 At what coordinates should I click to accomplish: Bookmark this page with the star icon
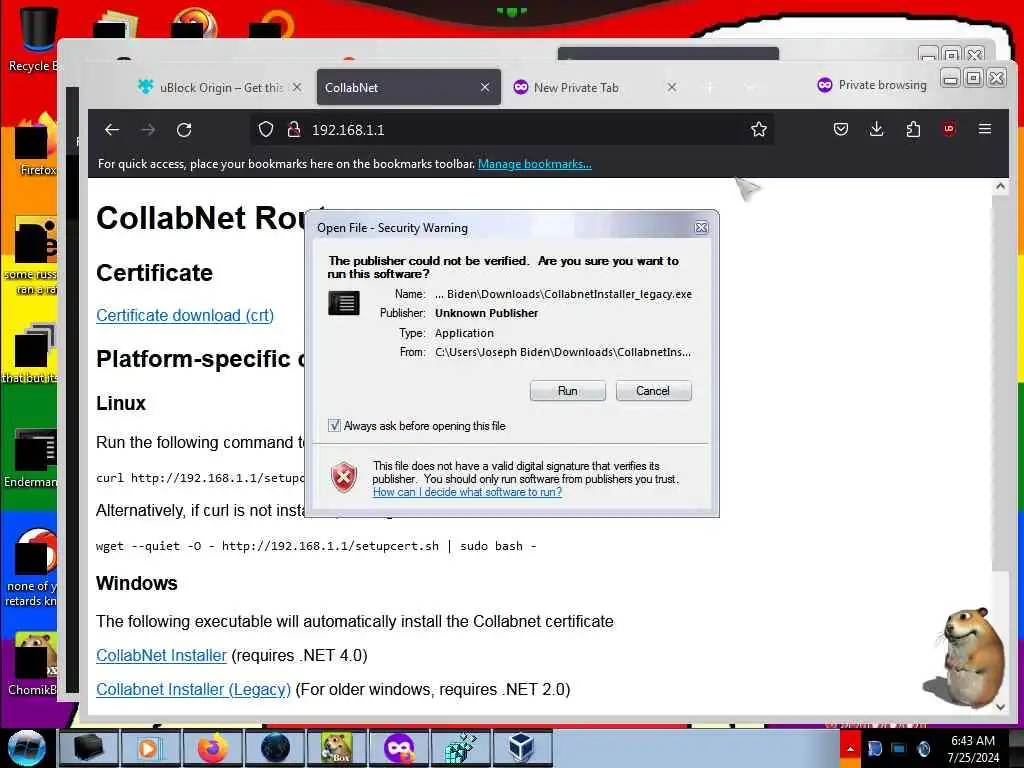[x=758, y=129]
